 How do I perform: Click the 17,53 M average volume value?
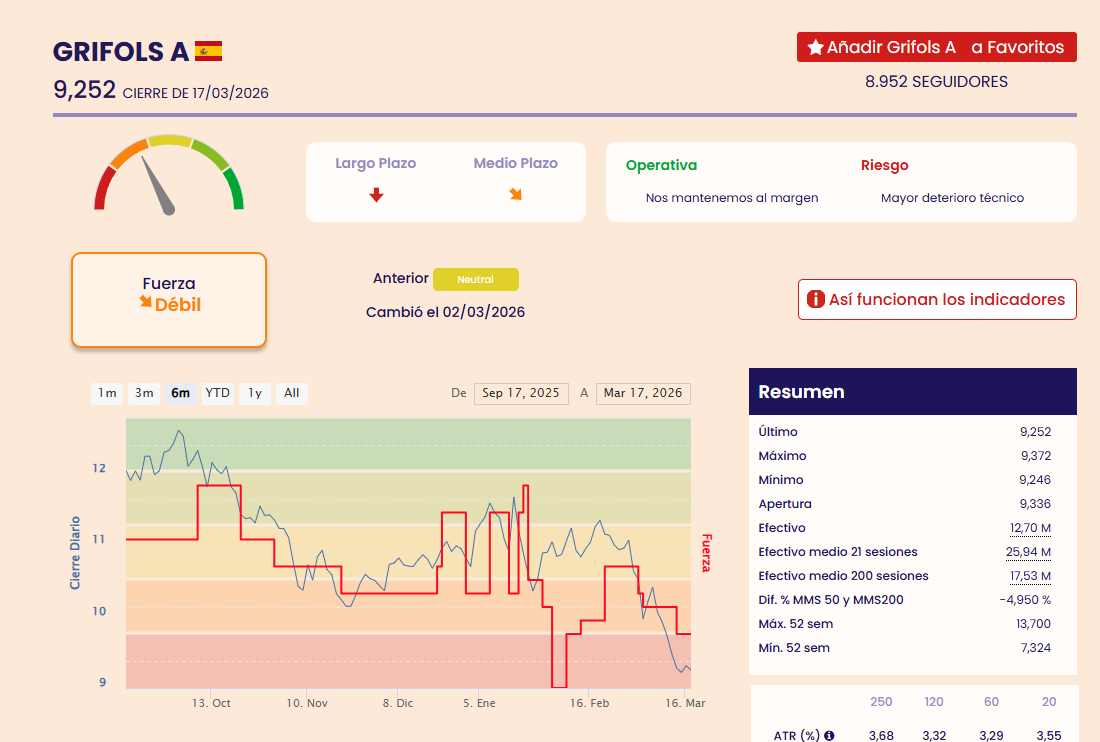click(1031, 576)
